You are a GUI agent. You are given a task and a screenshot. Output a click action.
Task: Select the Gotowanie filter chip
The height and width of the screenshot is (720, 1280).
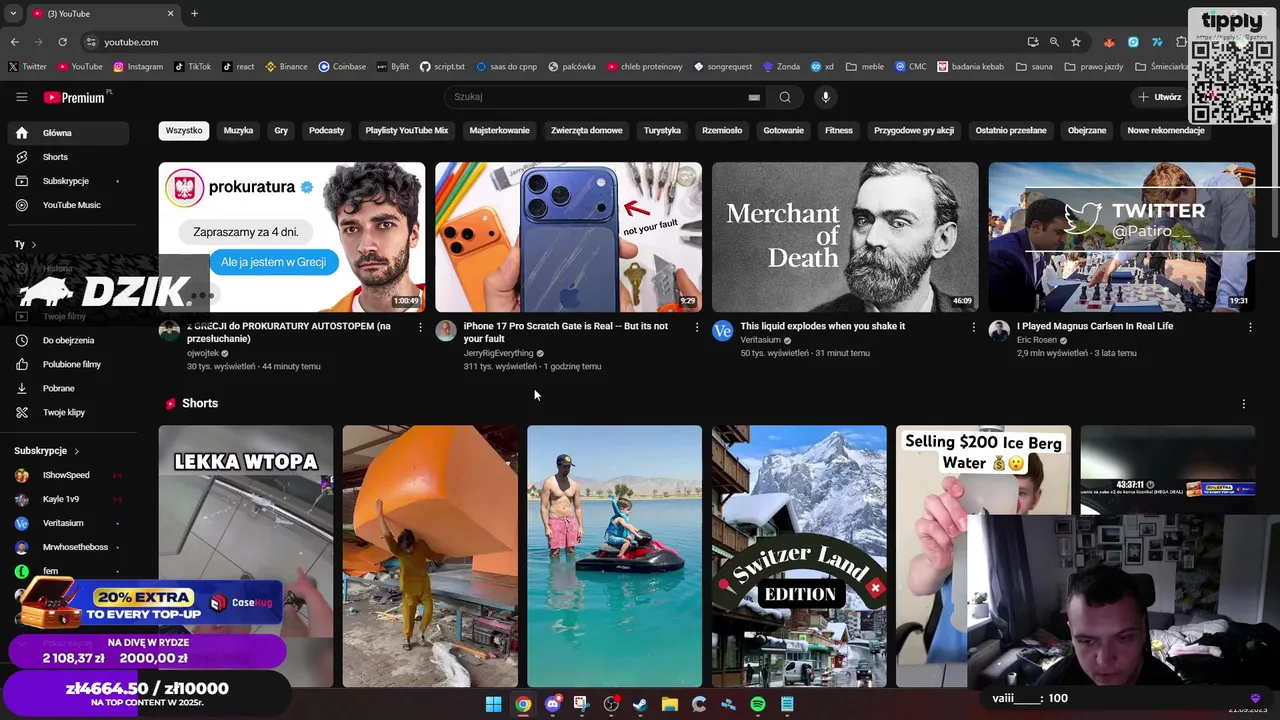pyautogui.click(x=783, y=130)
